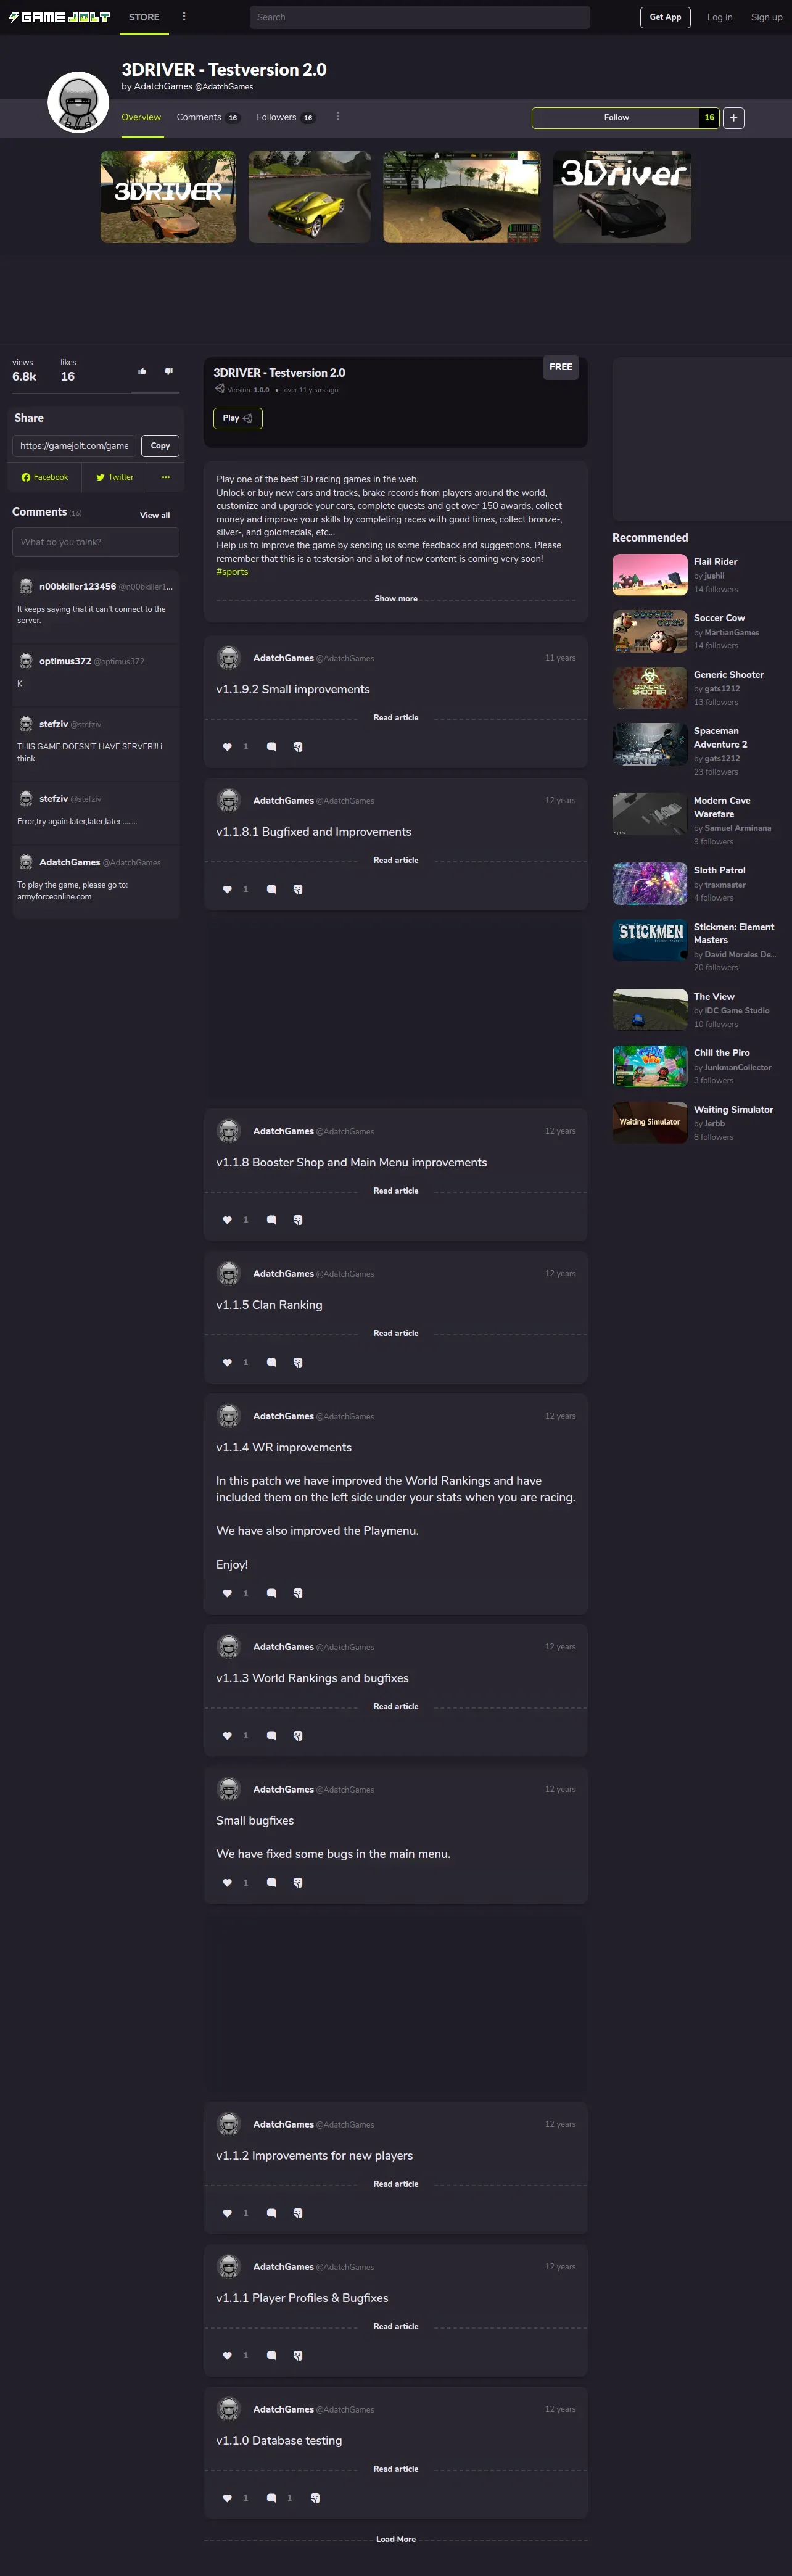Image resolution: width=792 pixels, height=2576 pixels.
Task: Load More posts at the bottom
Action: point(396,2539)
